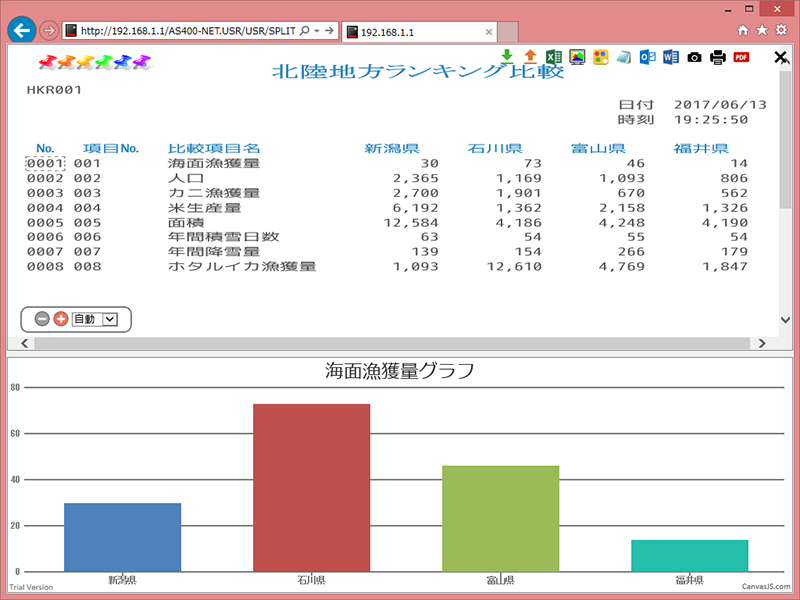Click the green 富山県 chart bar
Image resolution: width=800 pixels, height=600 pixels.
coord(501,518)
